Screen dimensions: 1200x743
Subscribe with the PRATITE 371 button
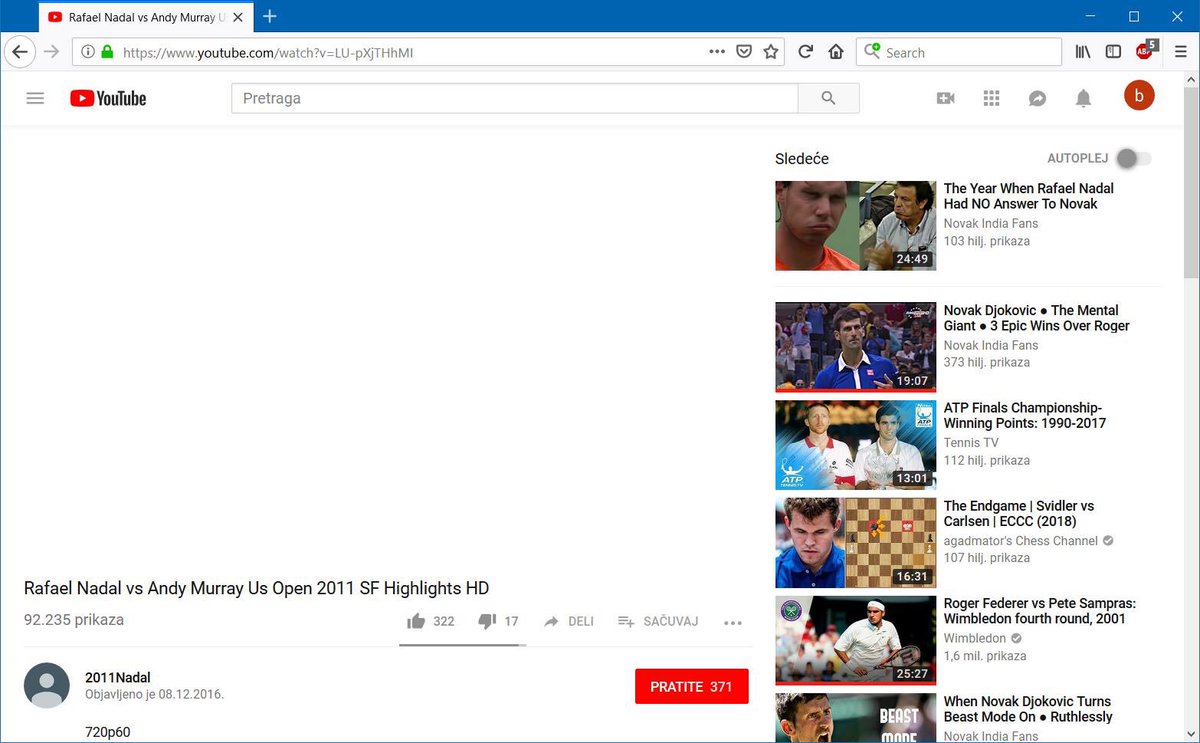pos(691,687)
